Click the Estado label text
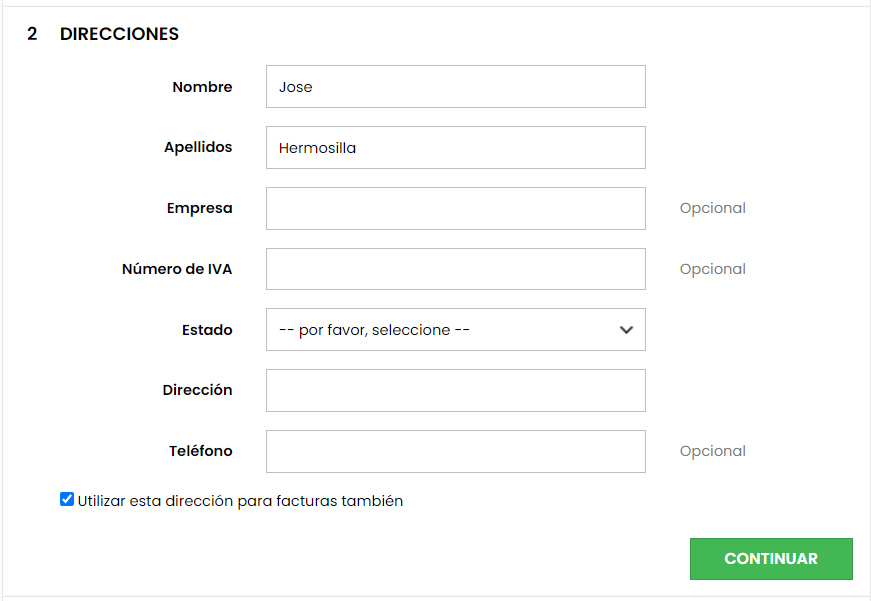 [x=207, y=330]
